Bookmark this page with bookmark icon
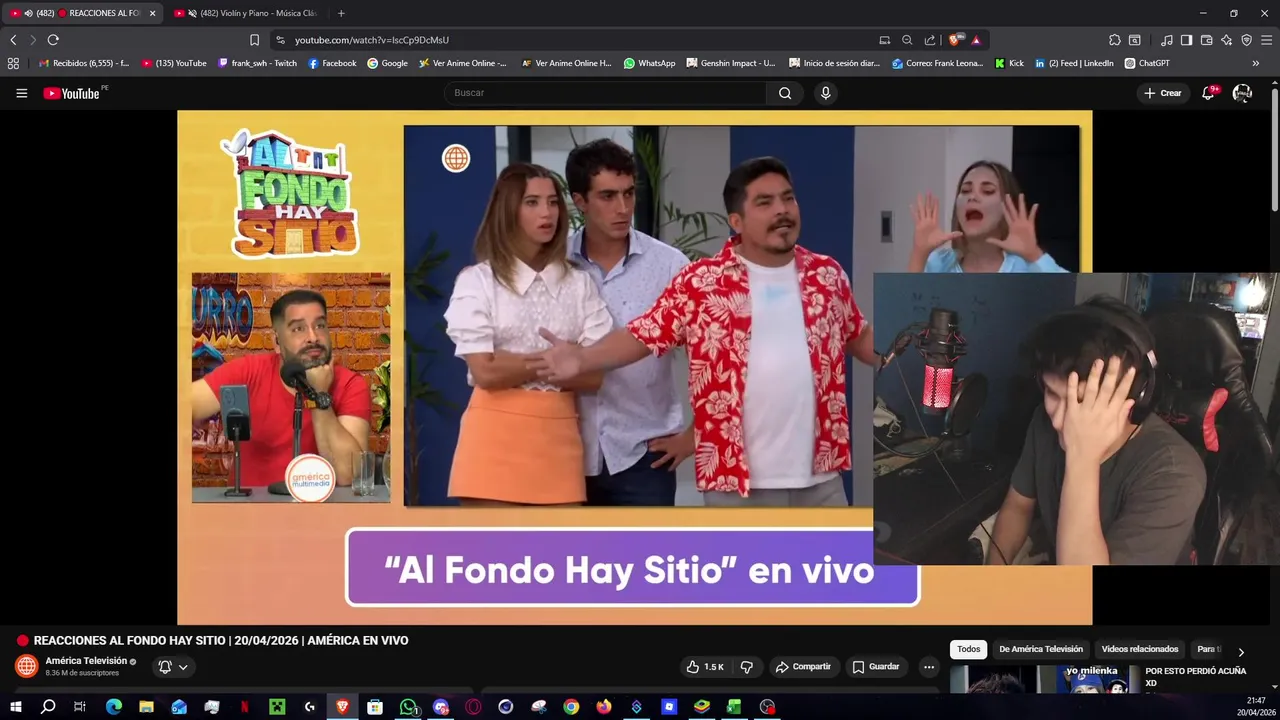The width and height of the screenshot is (1280, 720). coord(254,40)
